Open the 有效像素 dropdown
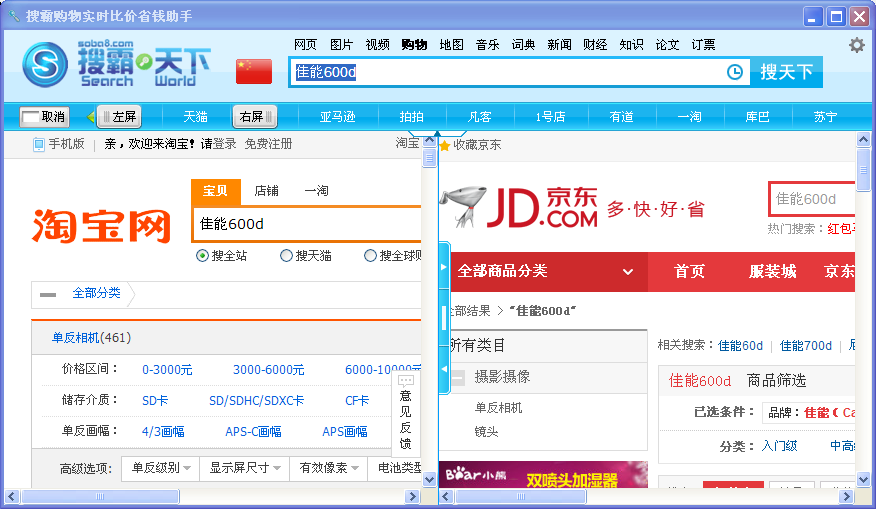Viewport: 876px width, 509px height. pos(328,468)
